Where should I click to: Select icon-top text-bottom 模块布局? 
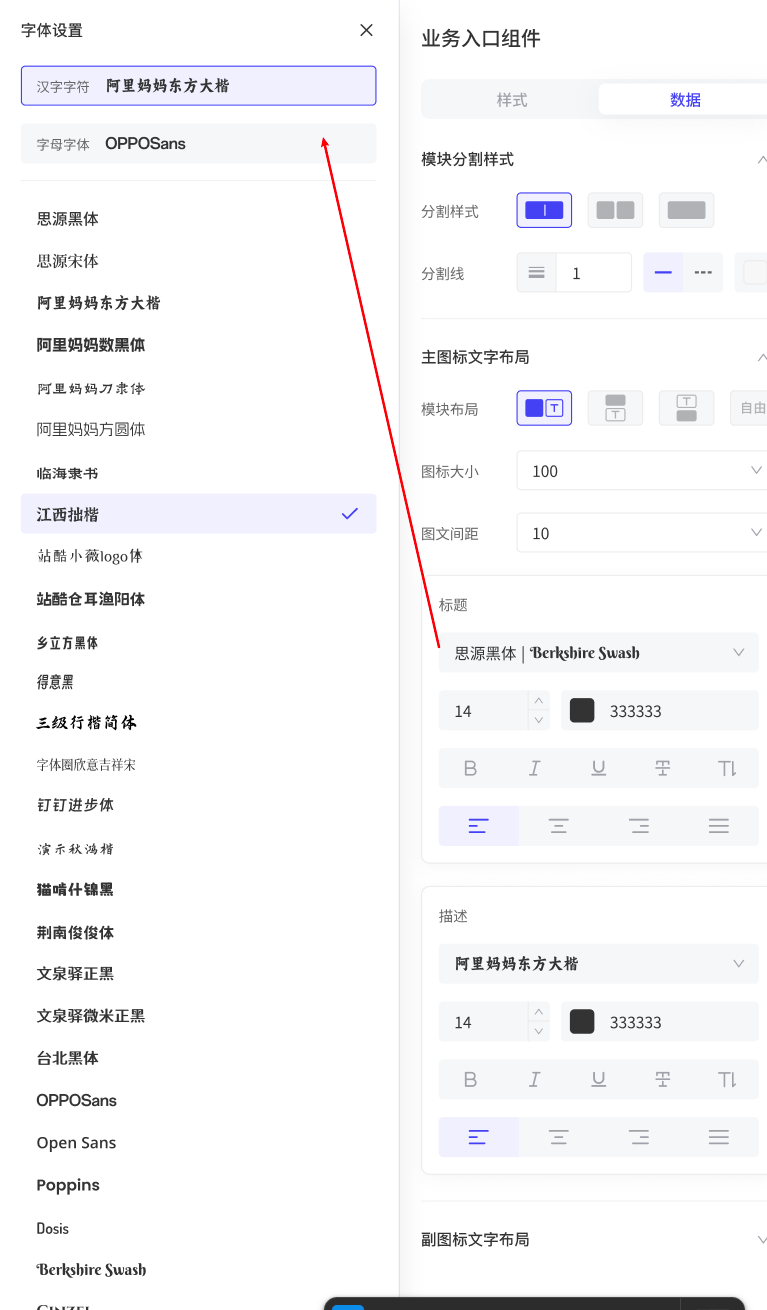click(615, 408)
